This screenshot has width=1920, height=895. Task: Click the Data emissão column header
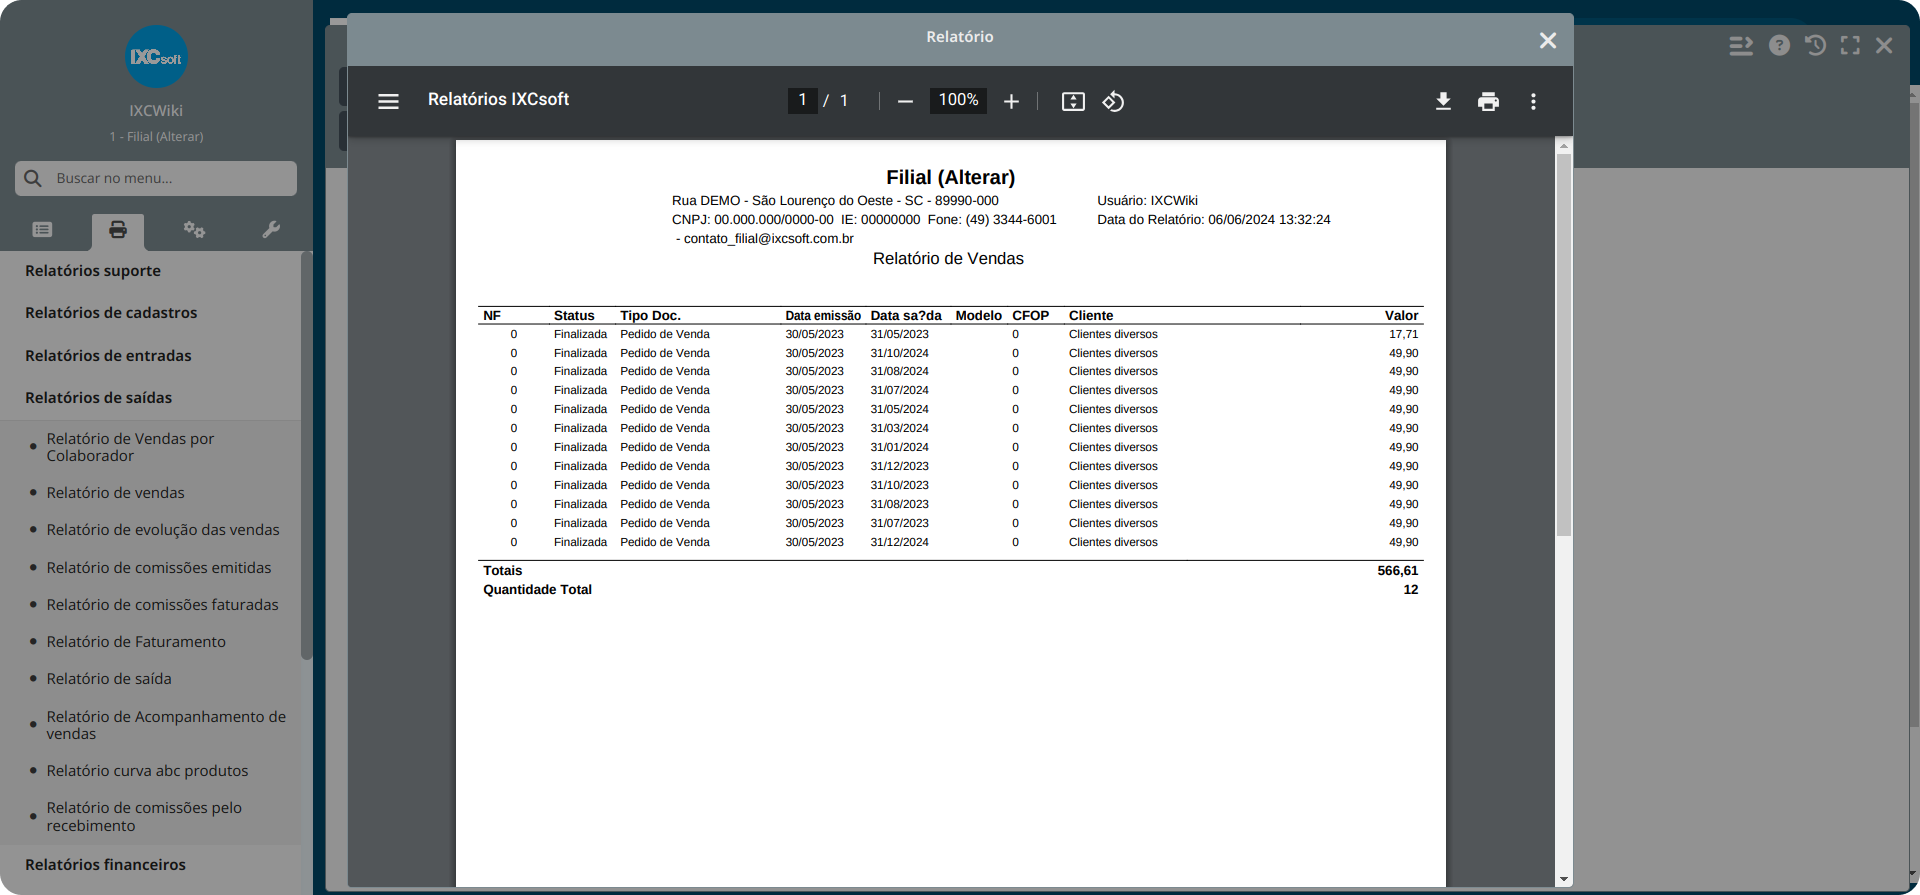click(x=823, y=316)
